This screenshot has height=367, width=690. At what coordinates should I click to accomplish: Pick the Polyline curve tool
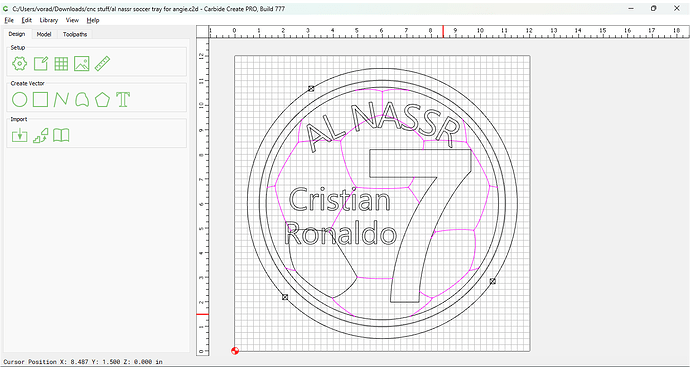[61, 100]
